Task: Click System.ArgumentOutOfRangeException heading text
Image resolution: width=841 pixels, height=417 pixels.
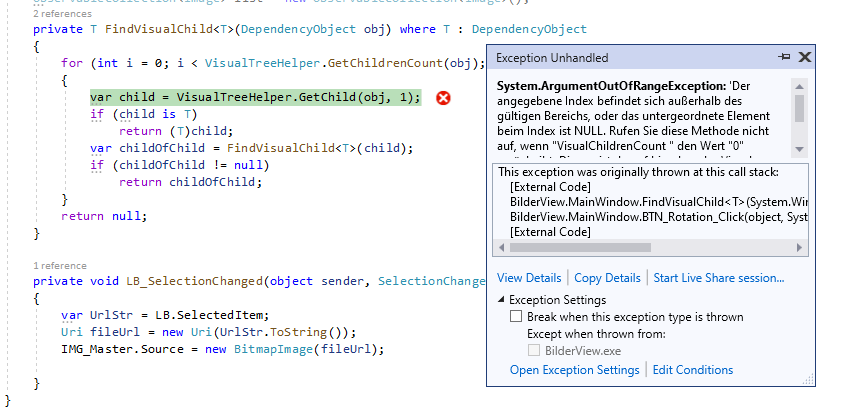Action: (611, 86)
